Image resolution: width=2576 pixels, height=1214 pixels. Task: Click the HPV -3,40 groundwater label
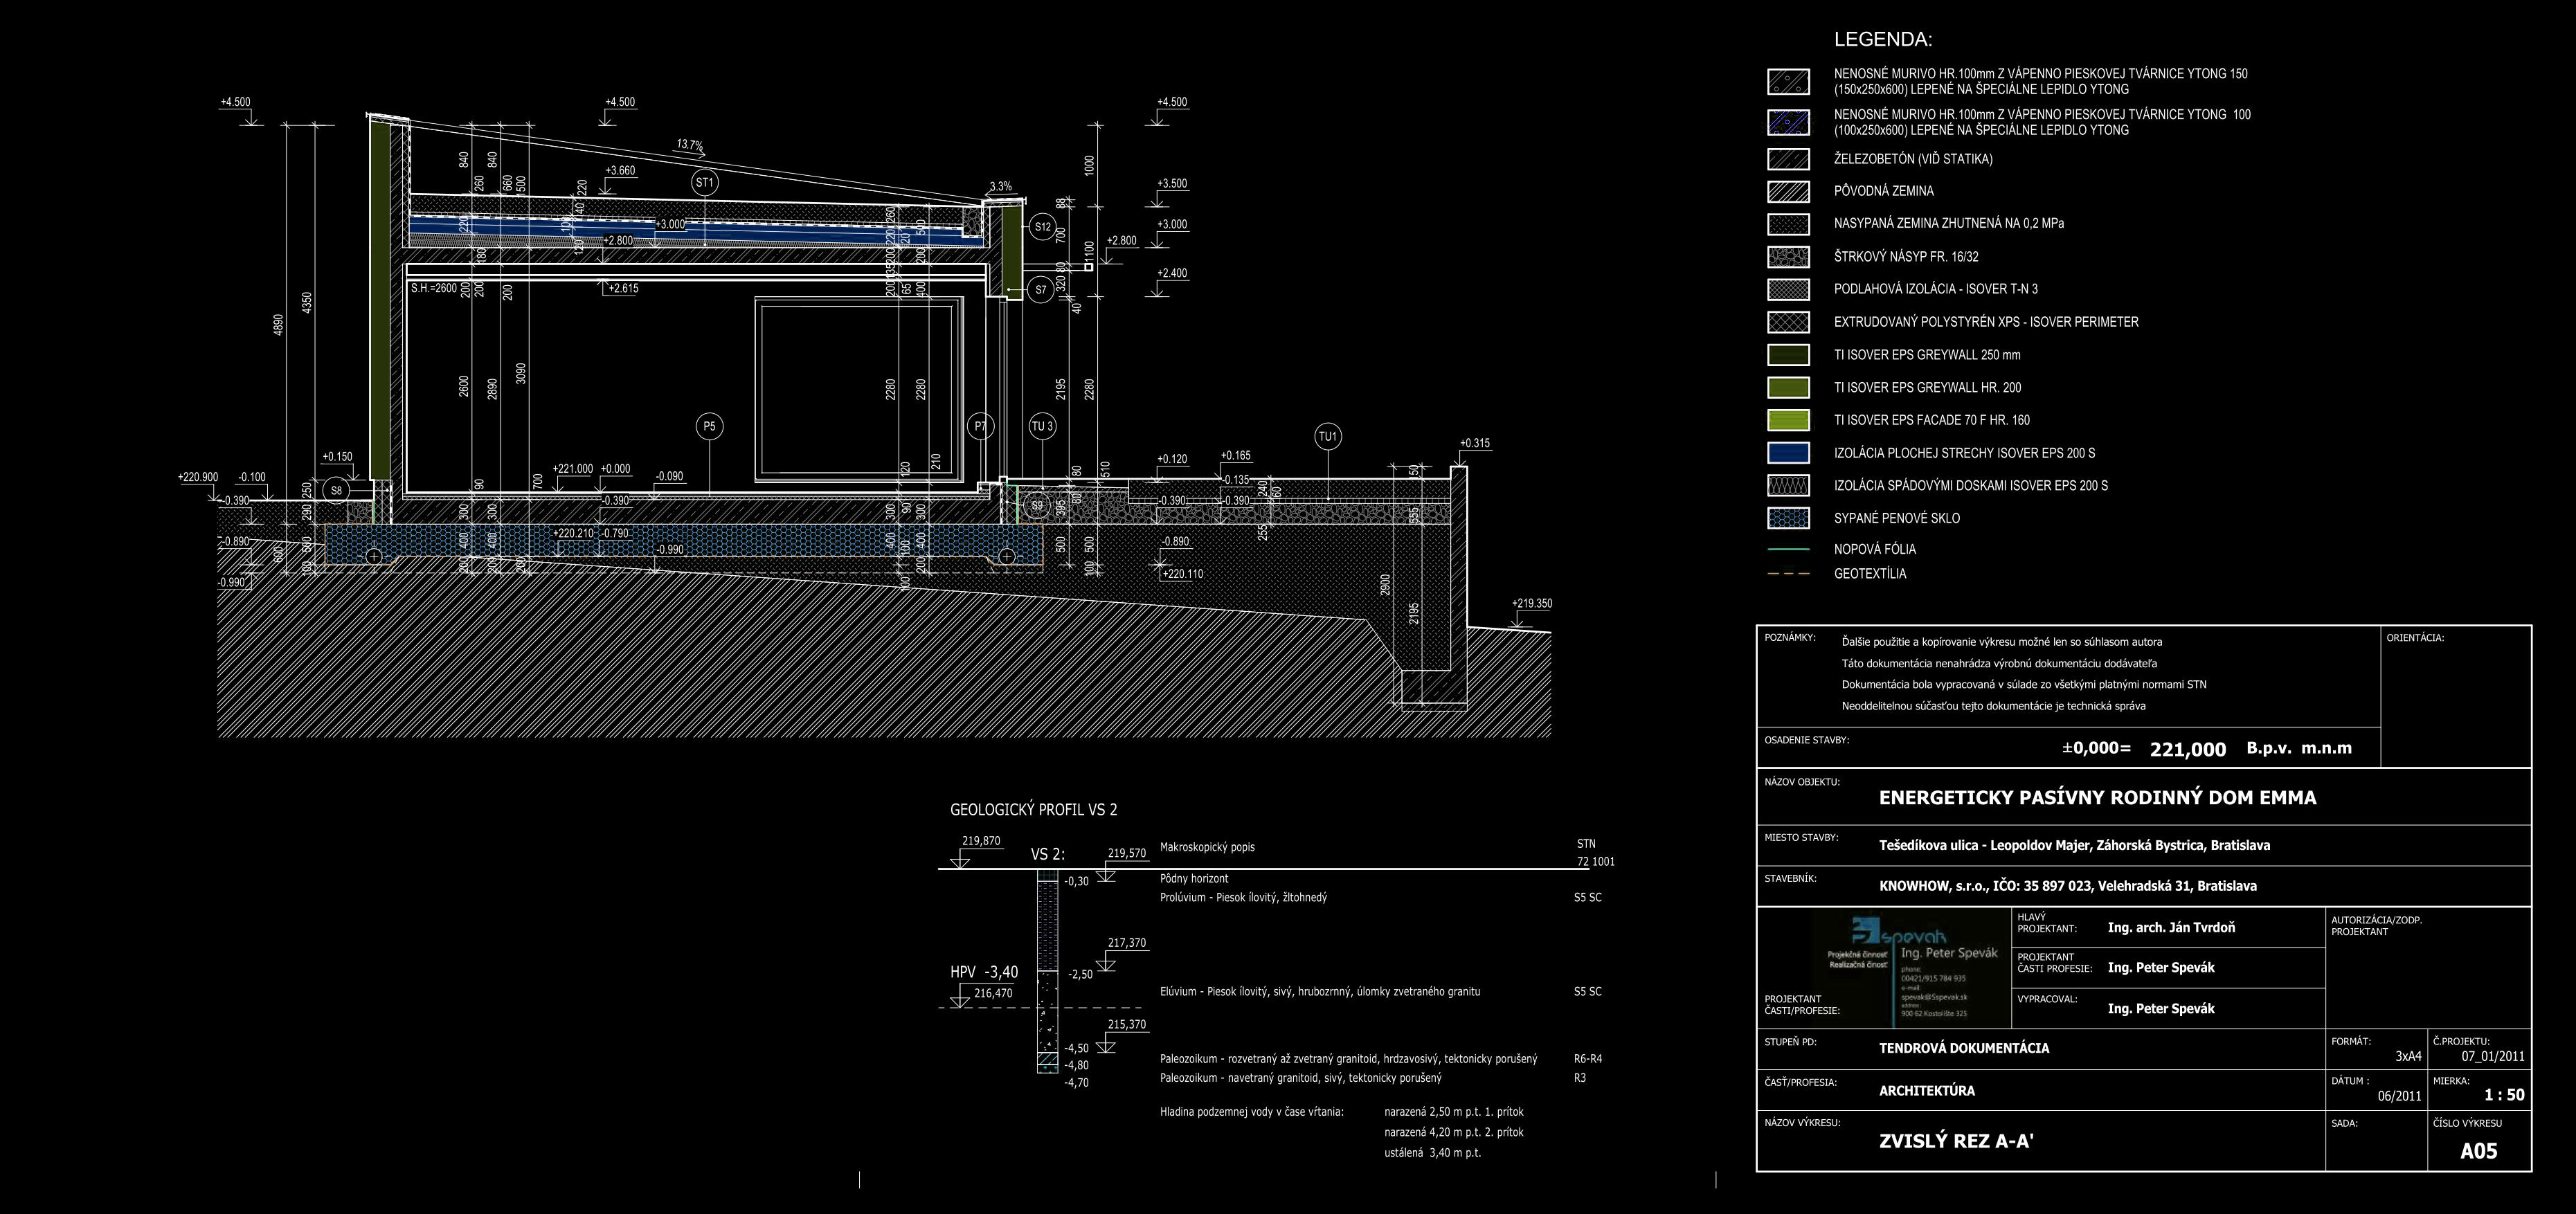pos(984,972)
